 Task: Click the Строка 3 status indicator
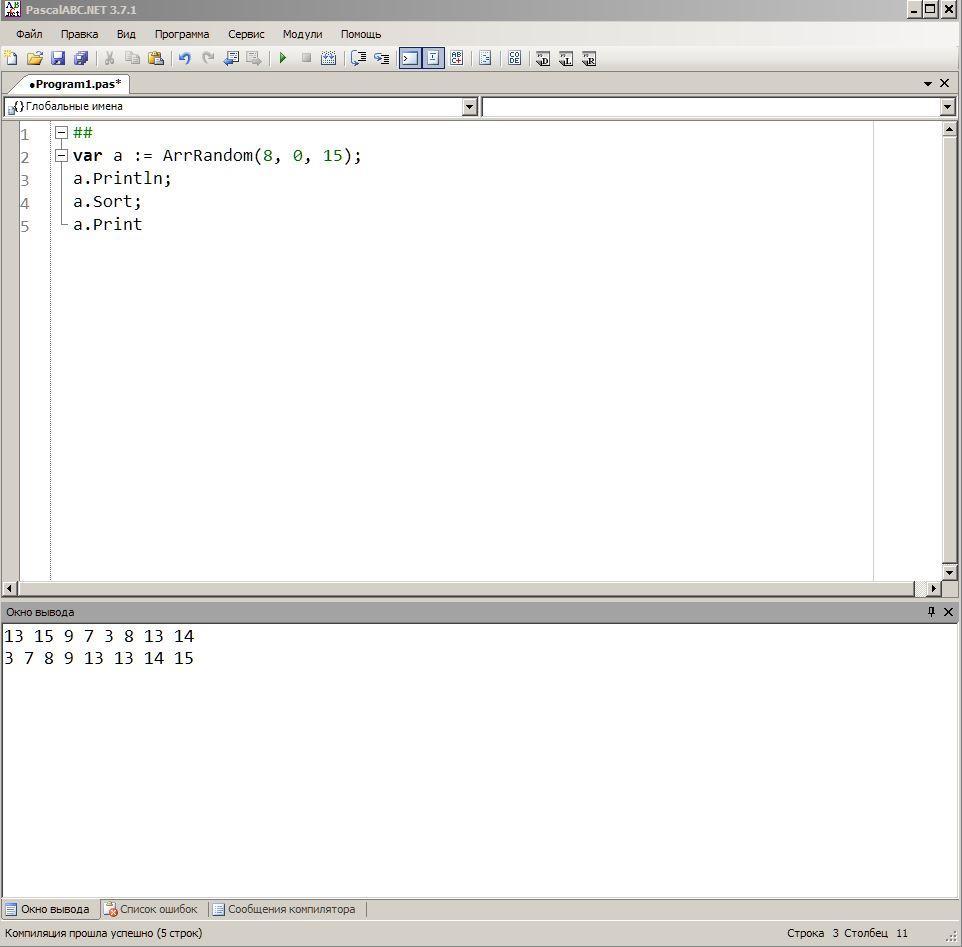[x=812, y=933]
